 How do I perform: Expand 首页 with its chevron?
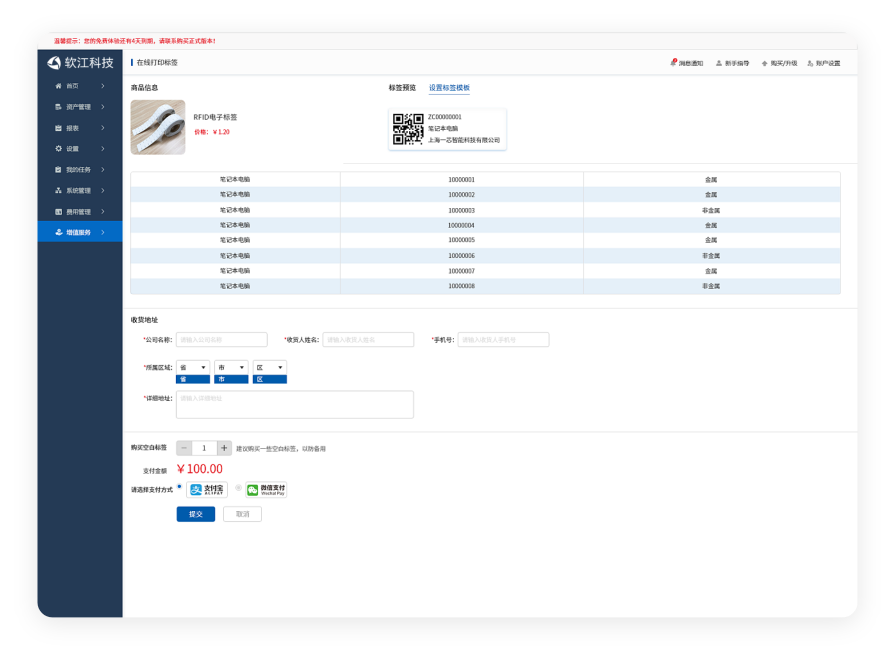pos(103,86)
